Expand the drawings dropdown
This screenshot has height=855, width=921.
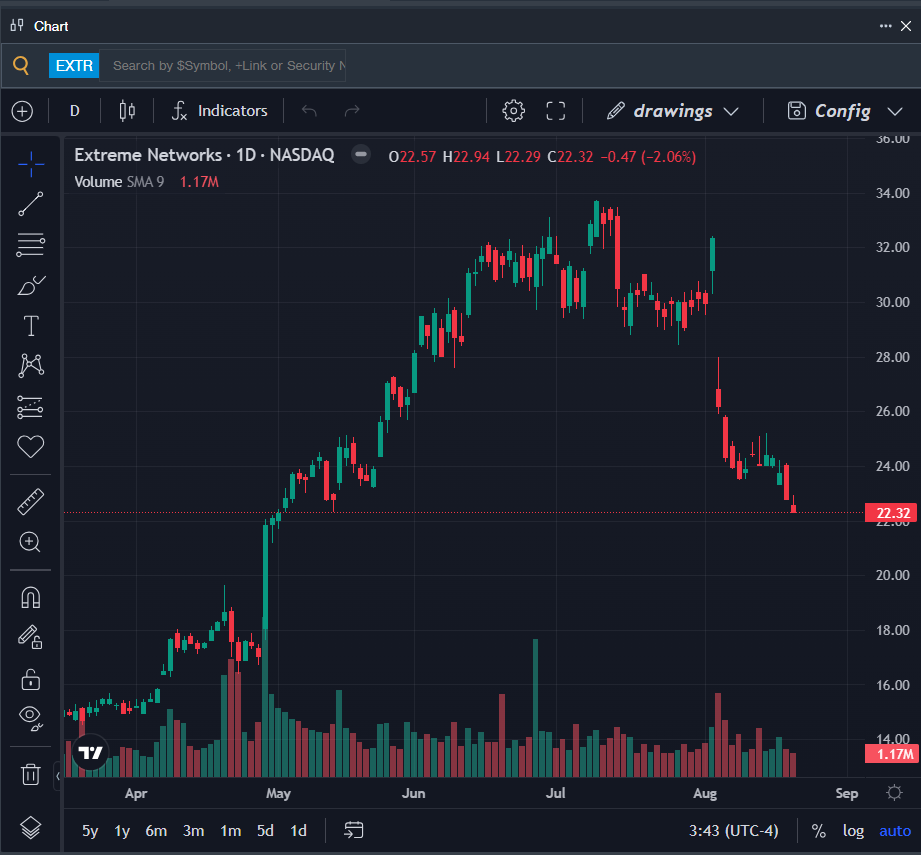(673, 111)
